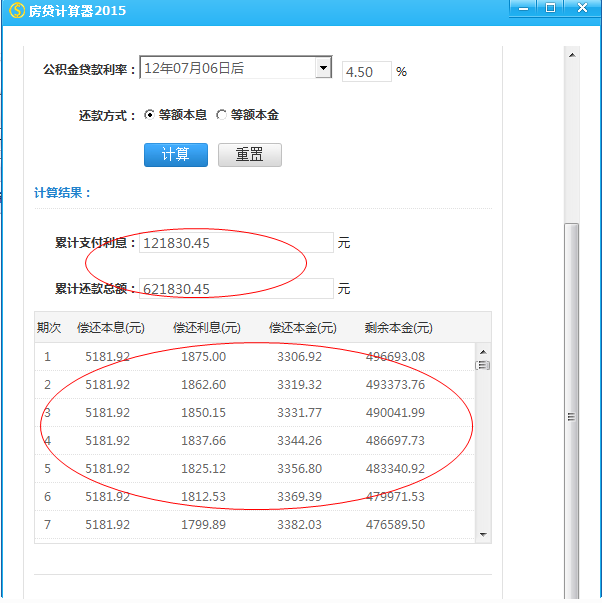Click the 偿还利息(元) column header

pos(207,328)
